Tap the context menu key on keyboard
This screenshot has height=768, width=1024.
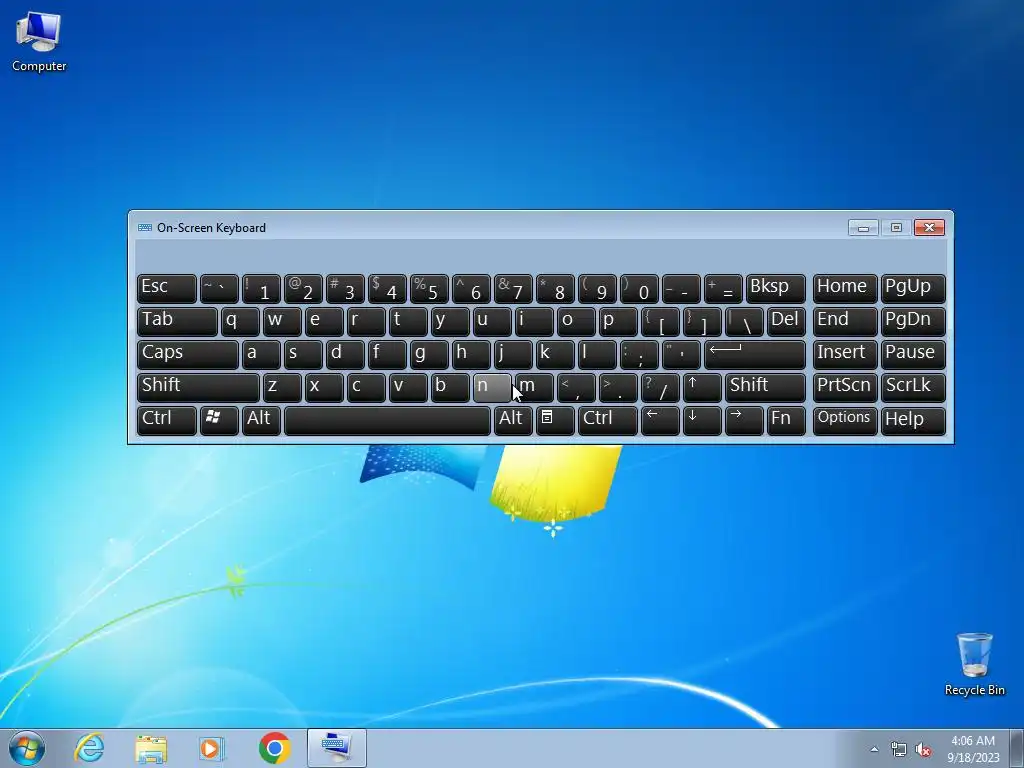554,421
